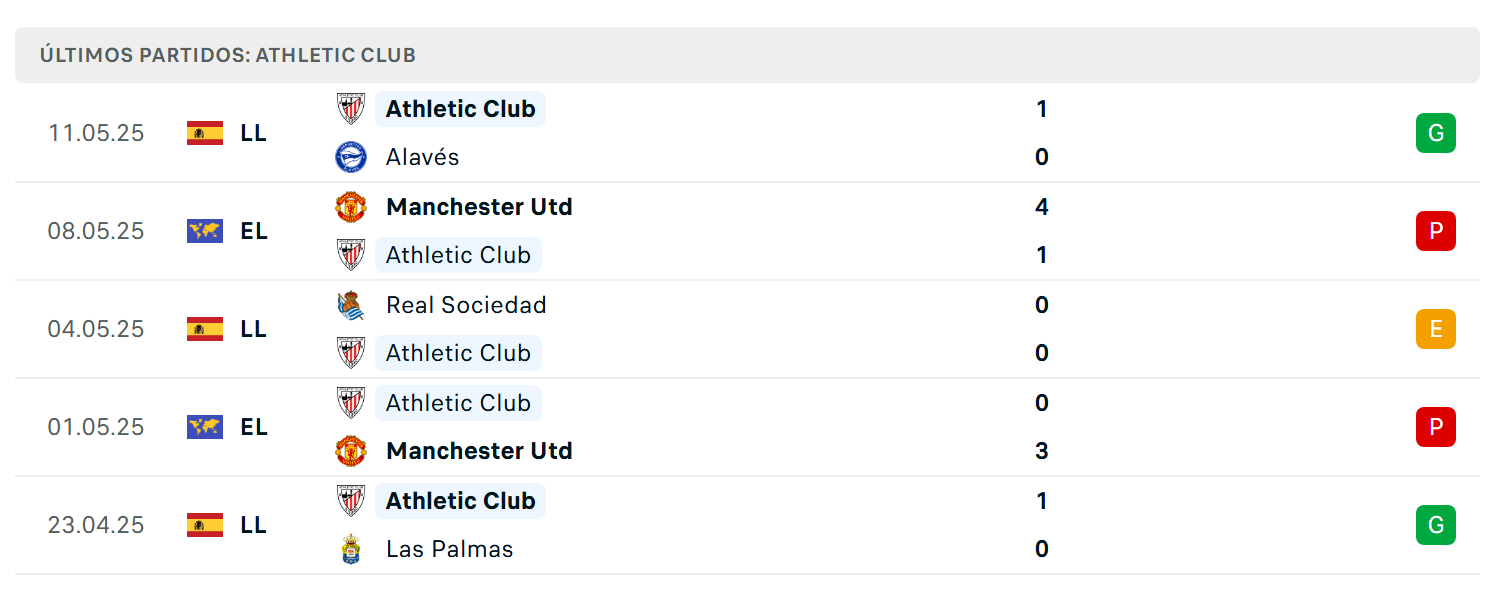This screenshot has width=1491, height=593.
Task: Click Europa League world icon on 08.05.25
Action: coord(205,231)
